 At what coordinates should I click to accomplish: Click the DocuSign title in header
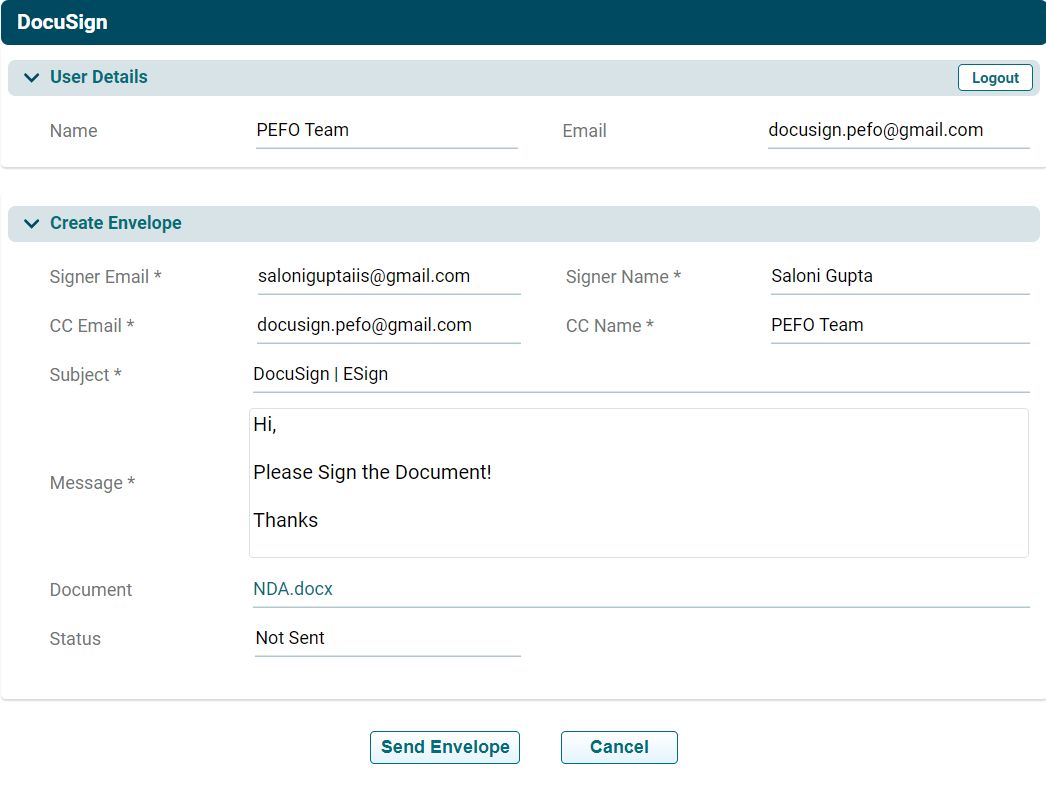click(x=62, y=22)
